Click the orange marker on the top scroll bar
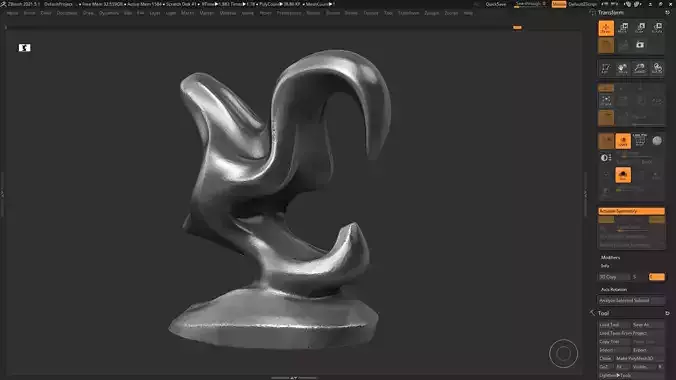The height and width of the screenshot is (380, 676). [x=517, y=28]
